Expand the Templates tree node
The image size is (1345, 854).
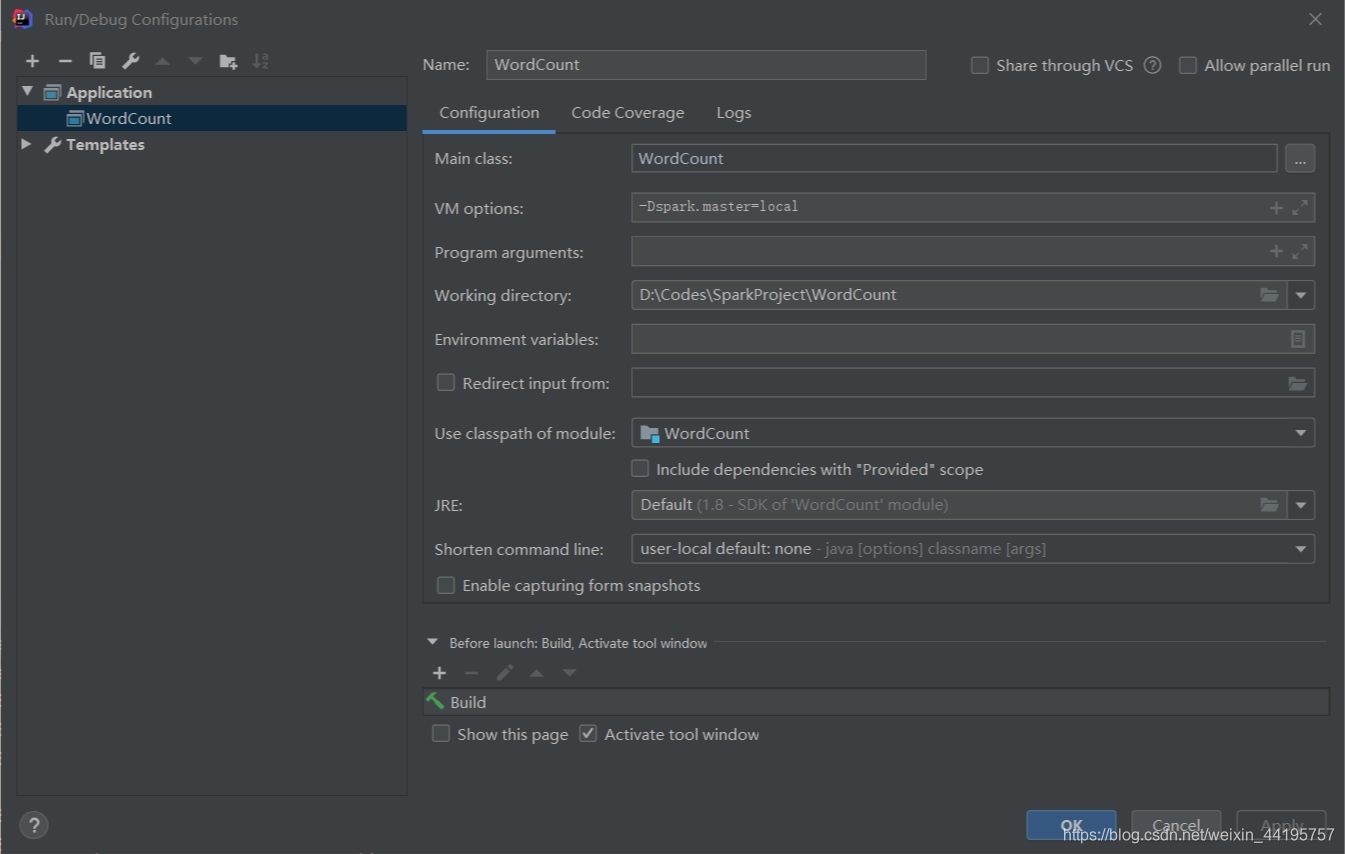click(x=27, y=144)
